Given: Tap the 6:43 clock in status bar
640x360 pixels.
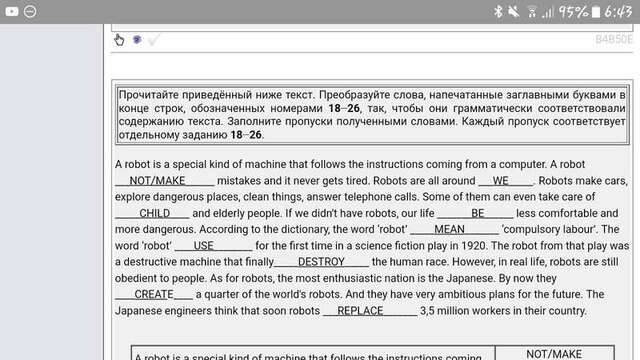Looking at the screenshot, I should pos(618,12).
